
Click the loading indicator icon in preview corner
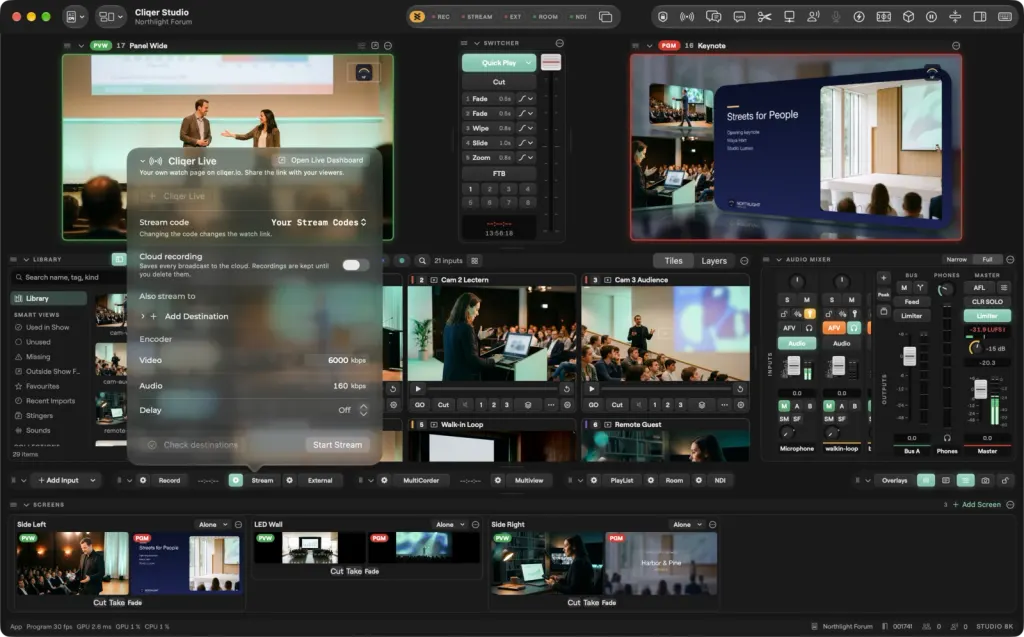tap(364, 72)
